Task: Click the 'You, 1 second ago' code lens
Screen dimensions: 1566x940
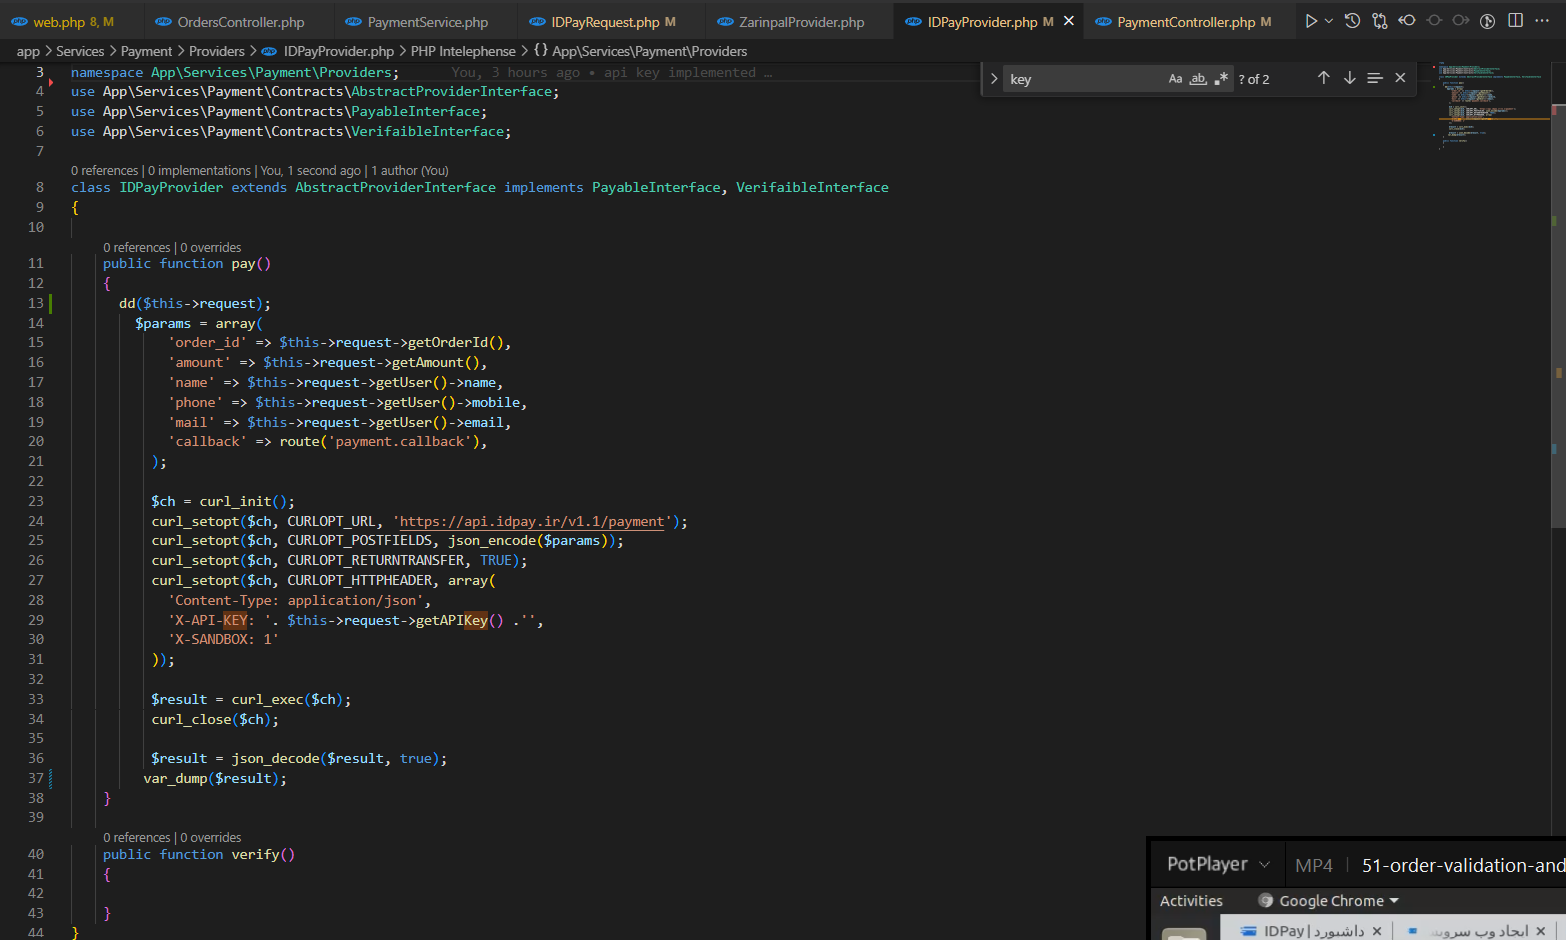Action: [x=311, y=171]
